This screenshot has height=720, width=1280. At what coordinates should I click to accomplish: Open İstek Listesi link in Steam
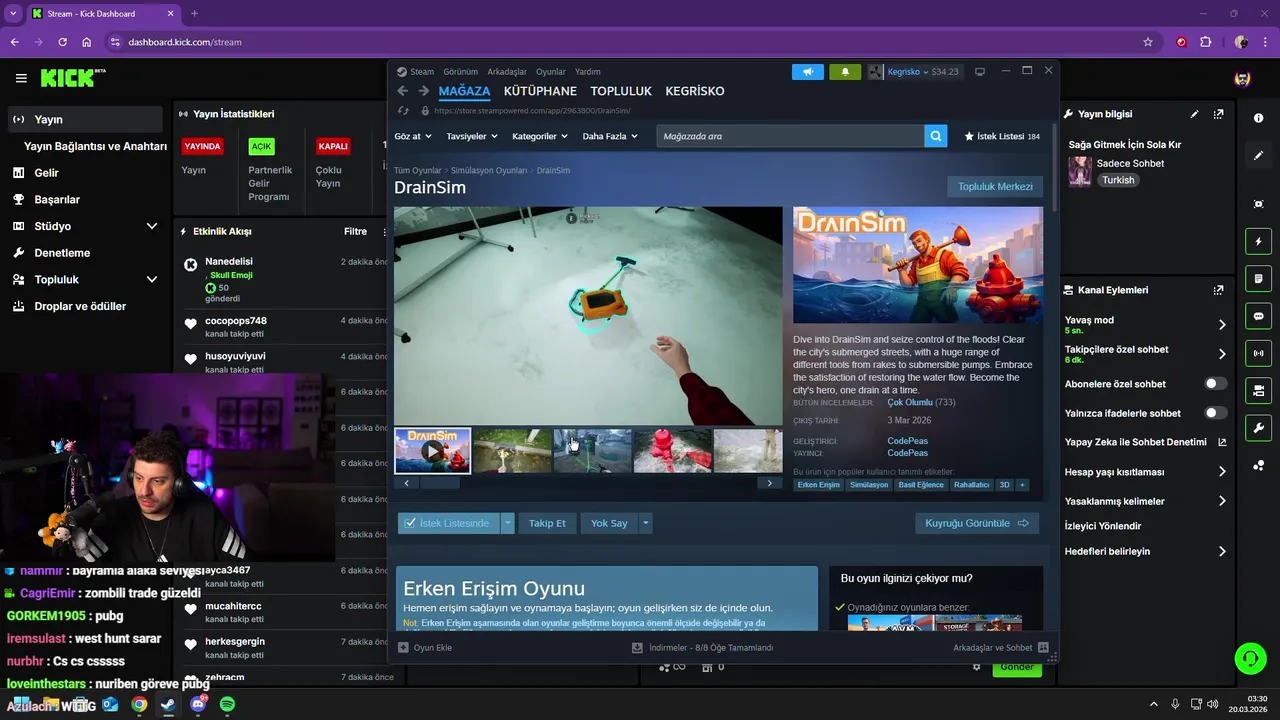coord(1002,136)
